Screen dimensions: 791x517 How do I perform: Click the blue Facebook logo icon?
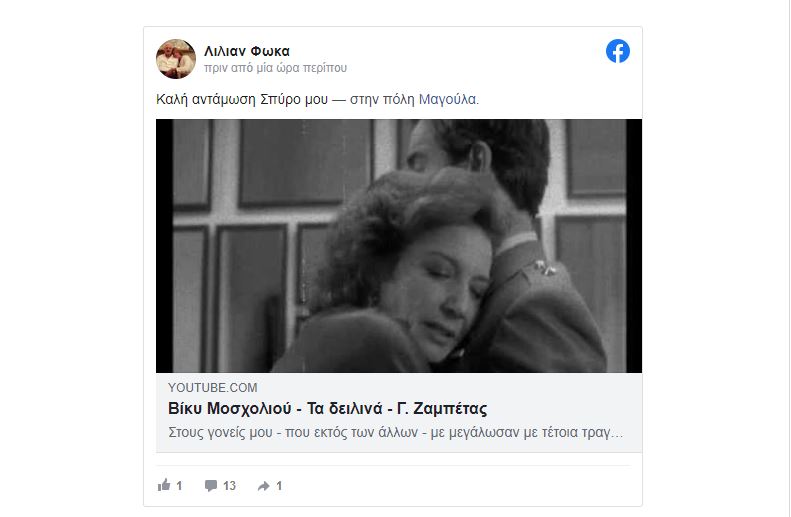click(617, 51)
